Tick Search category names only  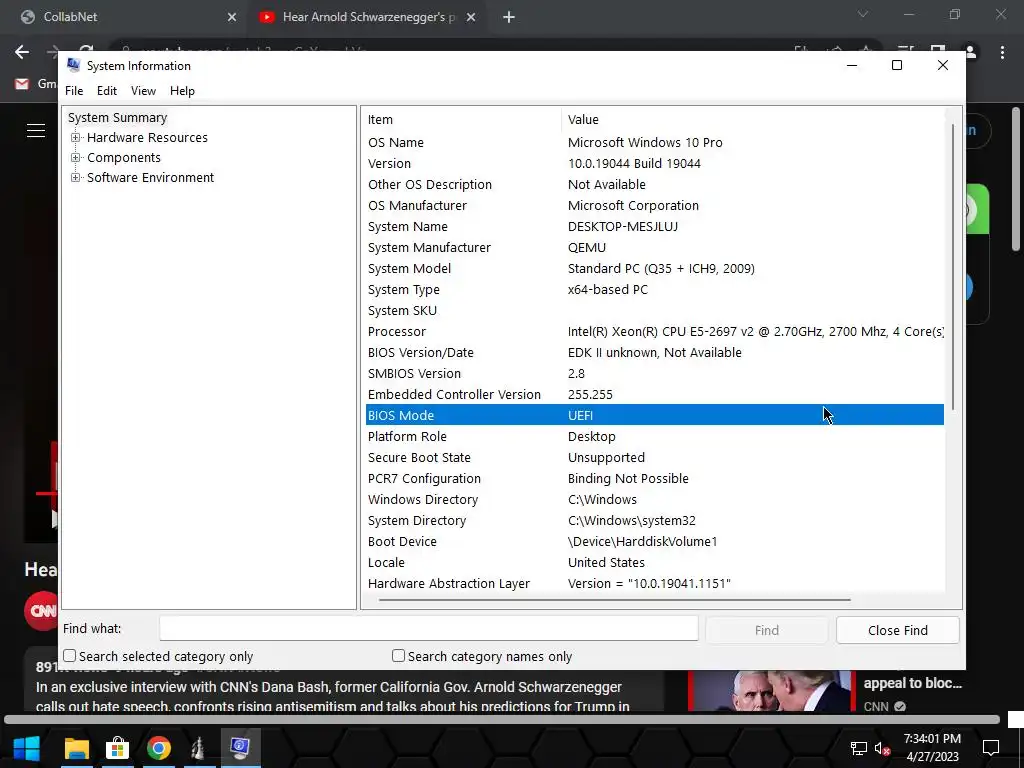(x=398, y=656)
